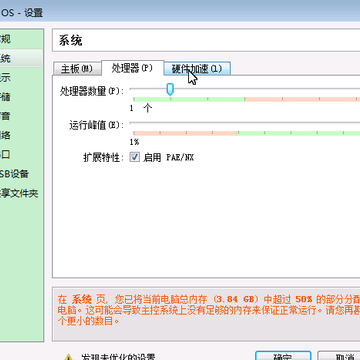Viewport: 360px width, 360px height.
Task: Click the 运行峰值 value '1%'
Action: coord(134,142)
